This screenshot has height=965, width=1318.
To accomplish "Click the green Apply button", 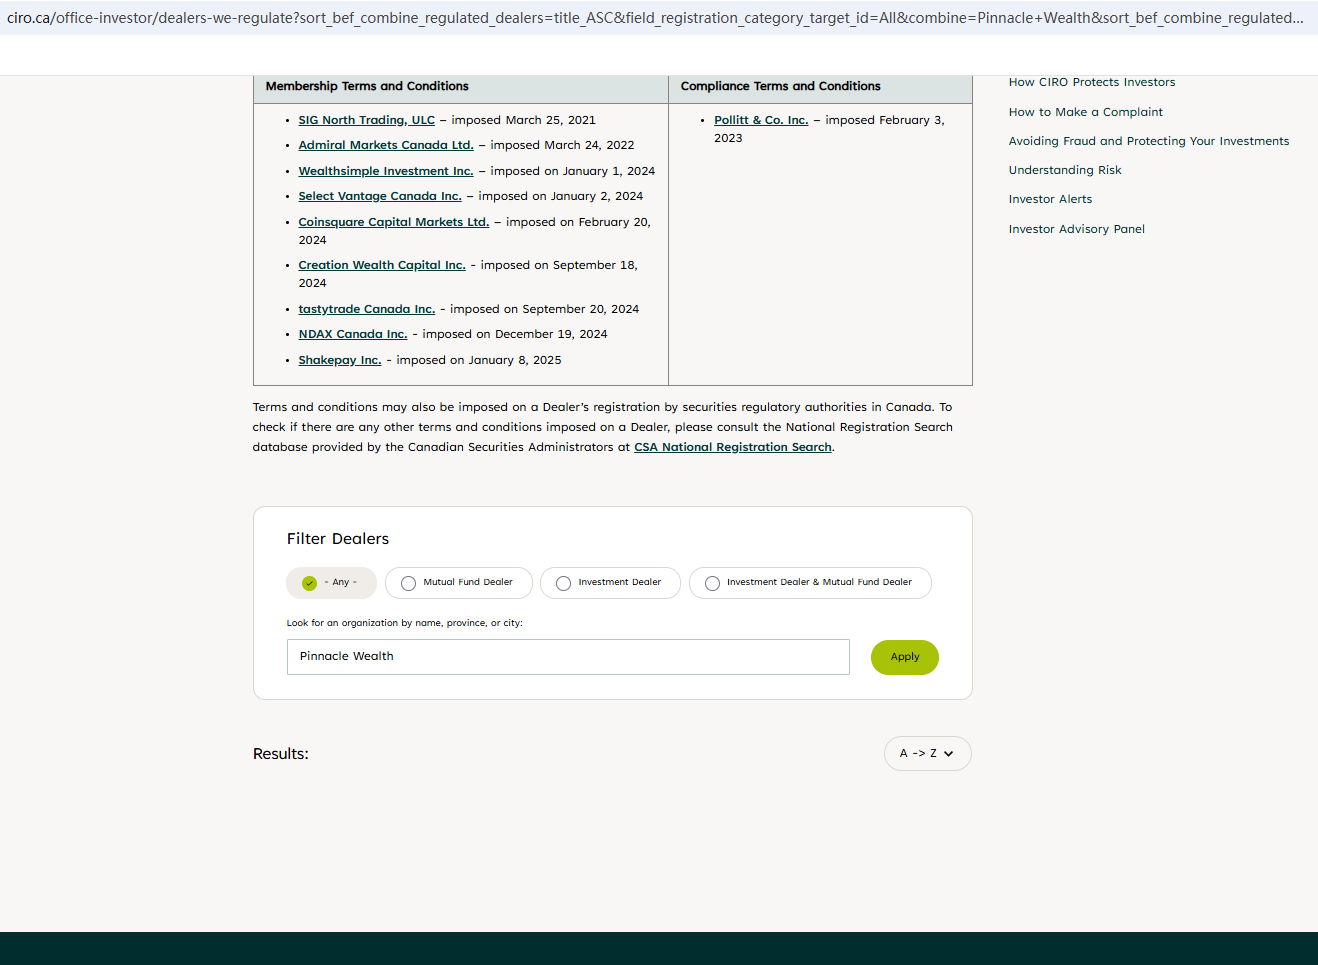I will pos(905,657).
